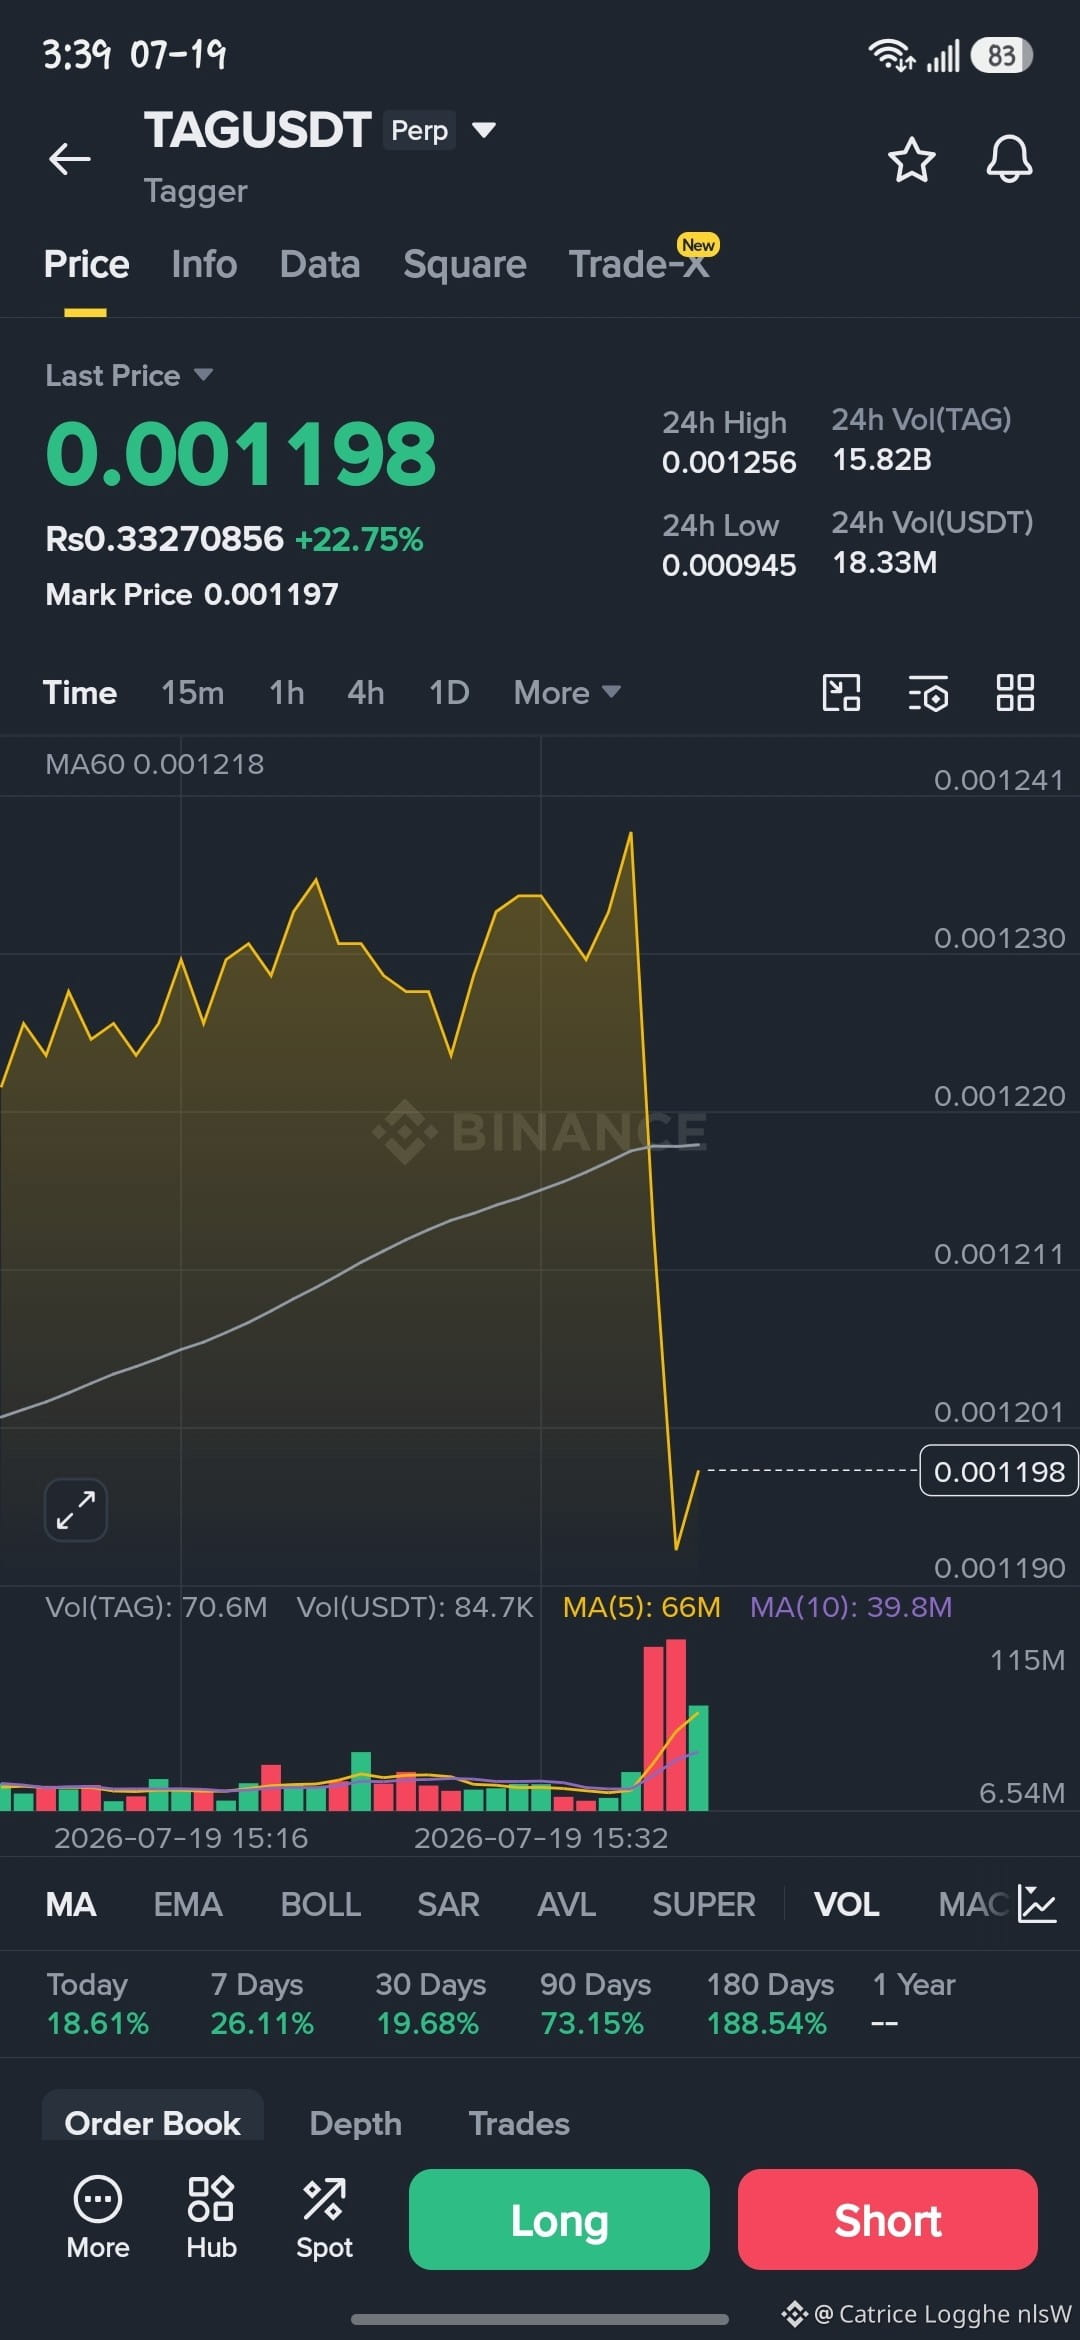The width and height of the screenshot is (1080, 2340).
Task: Expand chart to fullscreen
Action: click(76, 1509)
